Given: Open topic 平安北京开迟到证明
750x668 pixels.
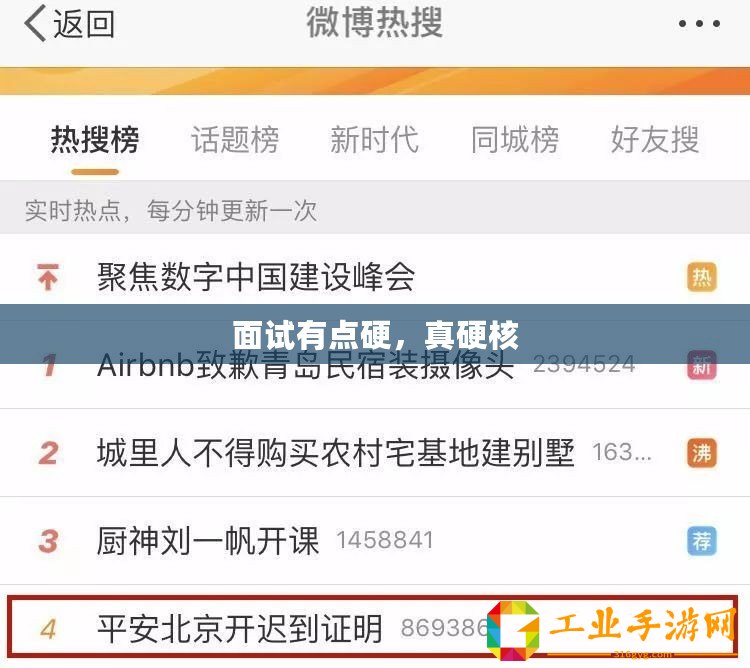Looking at the screenshot, I should 240,628.
